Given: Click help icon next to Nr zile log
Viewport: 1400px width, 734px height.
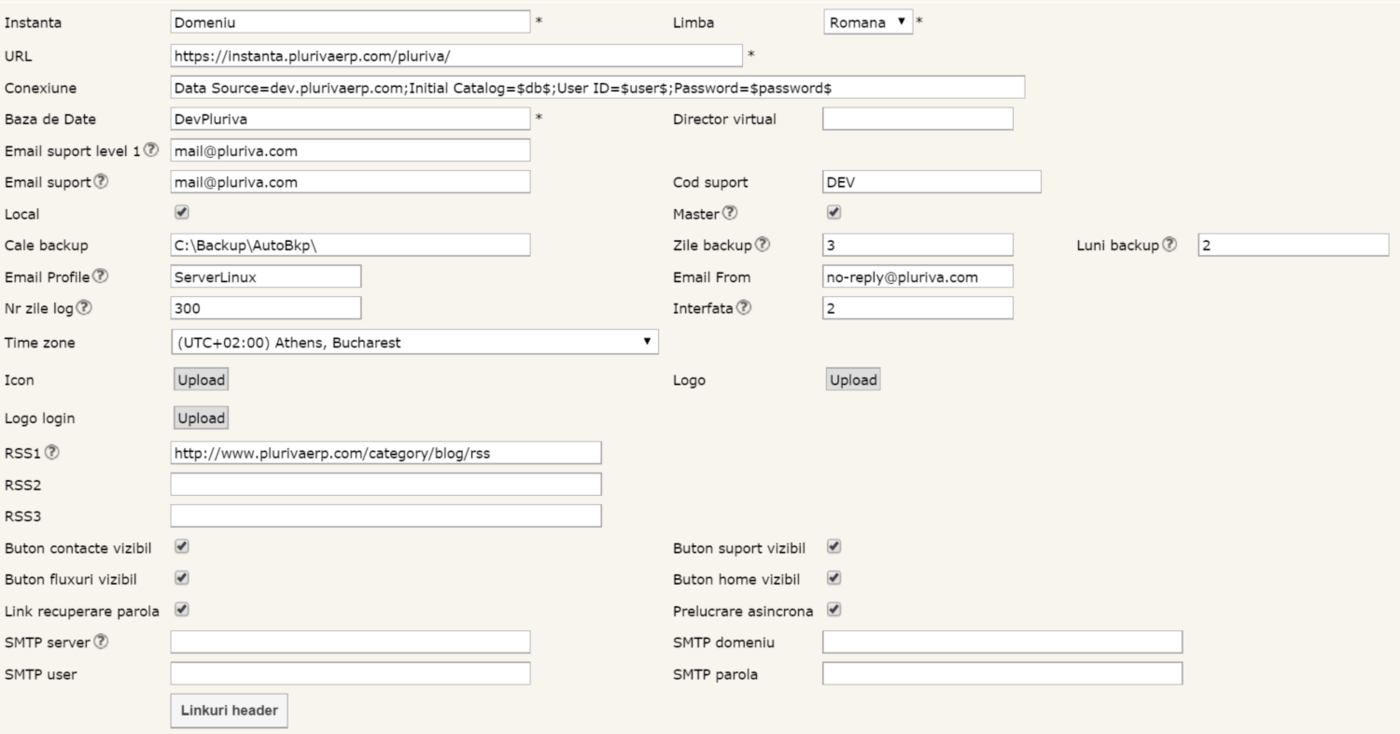Looking at the screenshot, I should (85, 309).
